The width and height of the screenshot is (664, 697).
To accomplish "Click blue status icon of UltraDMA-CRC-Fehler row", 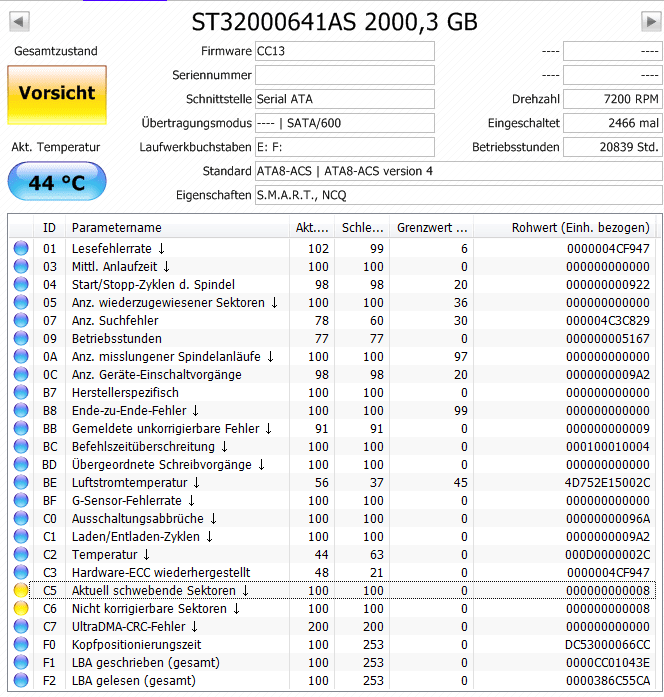I will pos(21,626).
